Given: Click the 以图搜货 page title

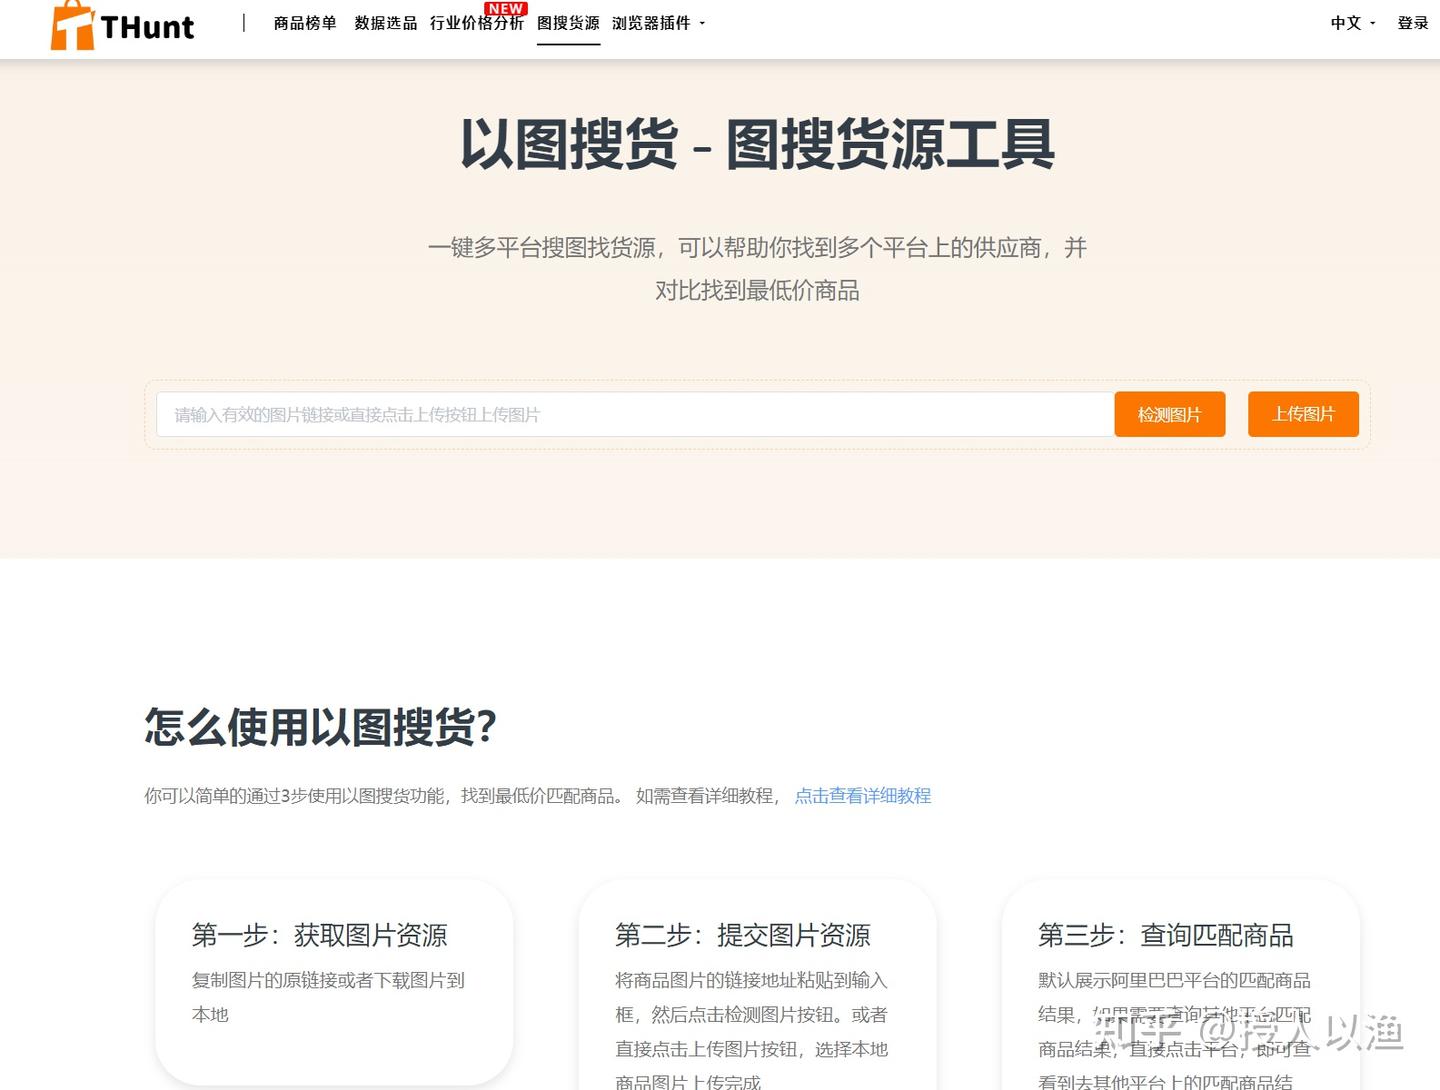Looking at the screenshot, I should pos(758,147).
